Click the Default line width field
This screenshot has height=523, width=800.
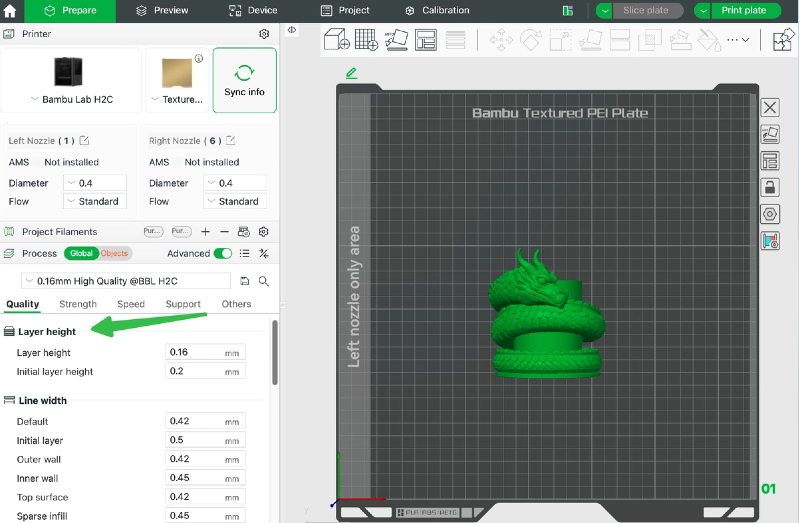(x=205, y=421)
